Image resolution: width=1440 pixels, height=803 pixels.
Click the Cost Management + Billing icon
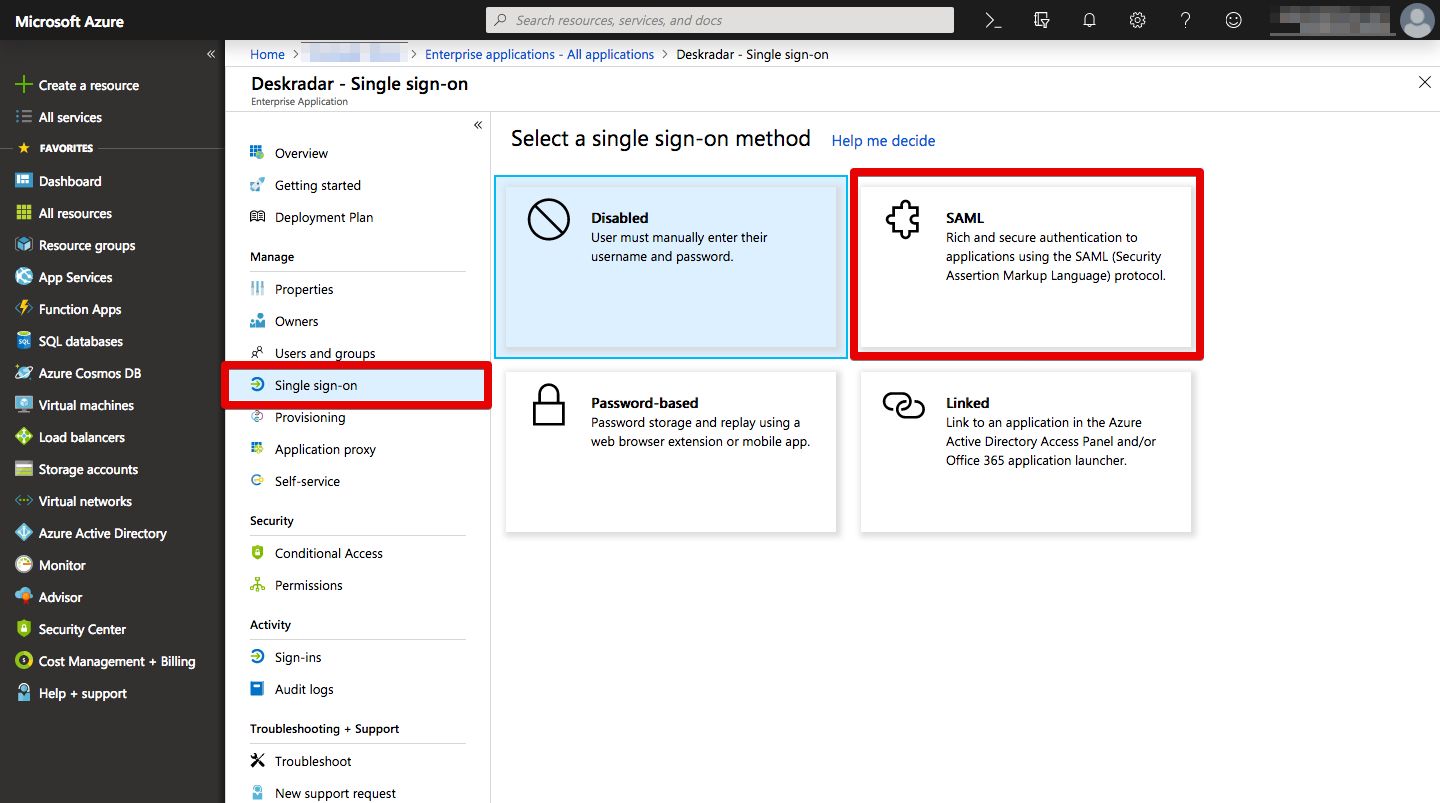coord(23,661)
